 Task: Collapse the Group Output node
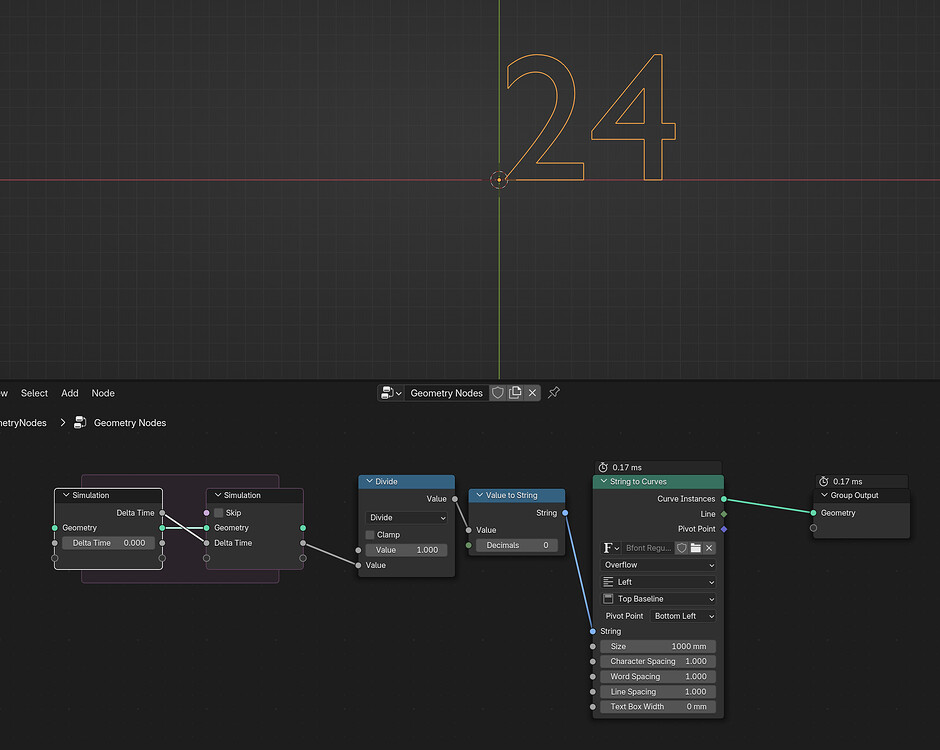pyautogui.click(x=824, y=495)
